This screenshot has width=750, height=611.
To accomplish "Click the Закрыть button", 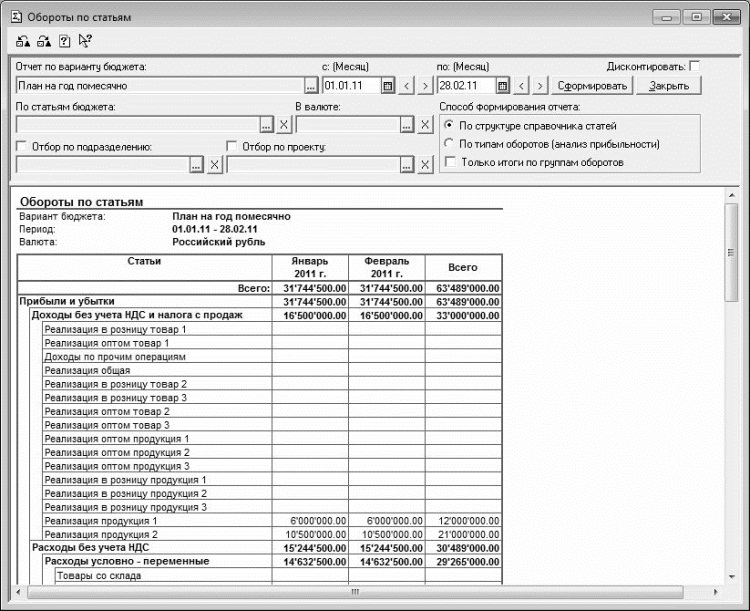I will (669, 86).
